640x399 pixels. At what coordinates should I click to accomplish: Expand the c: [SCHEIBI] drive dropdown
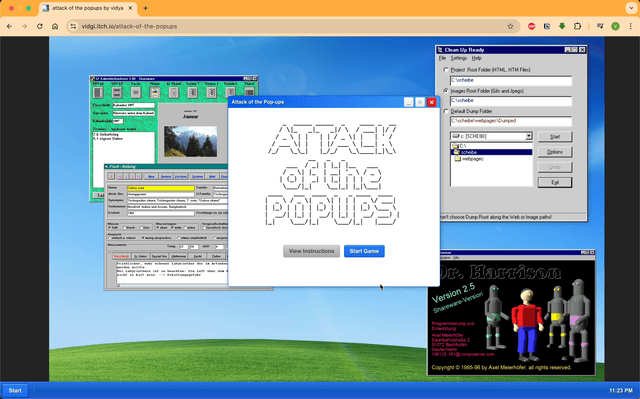(x=529, y=136)
